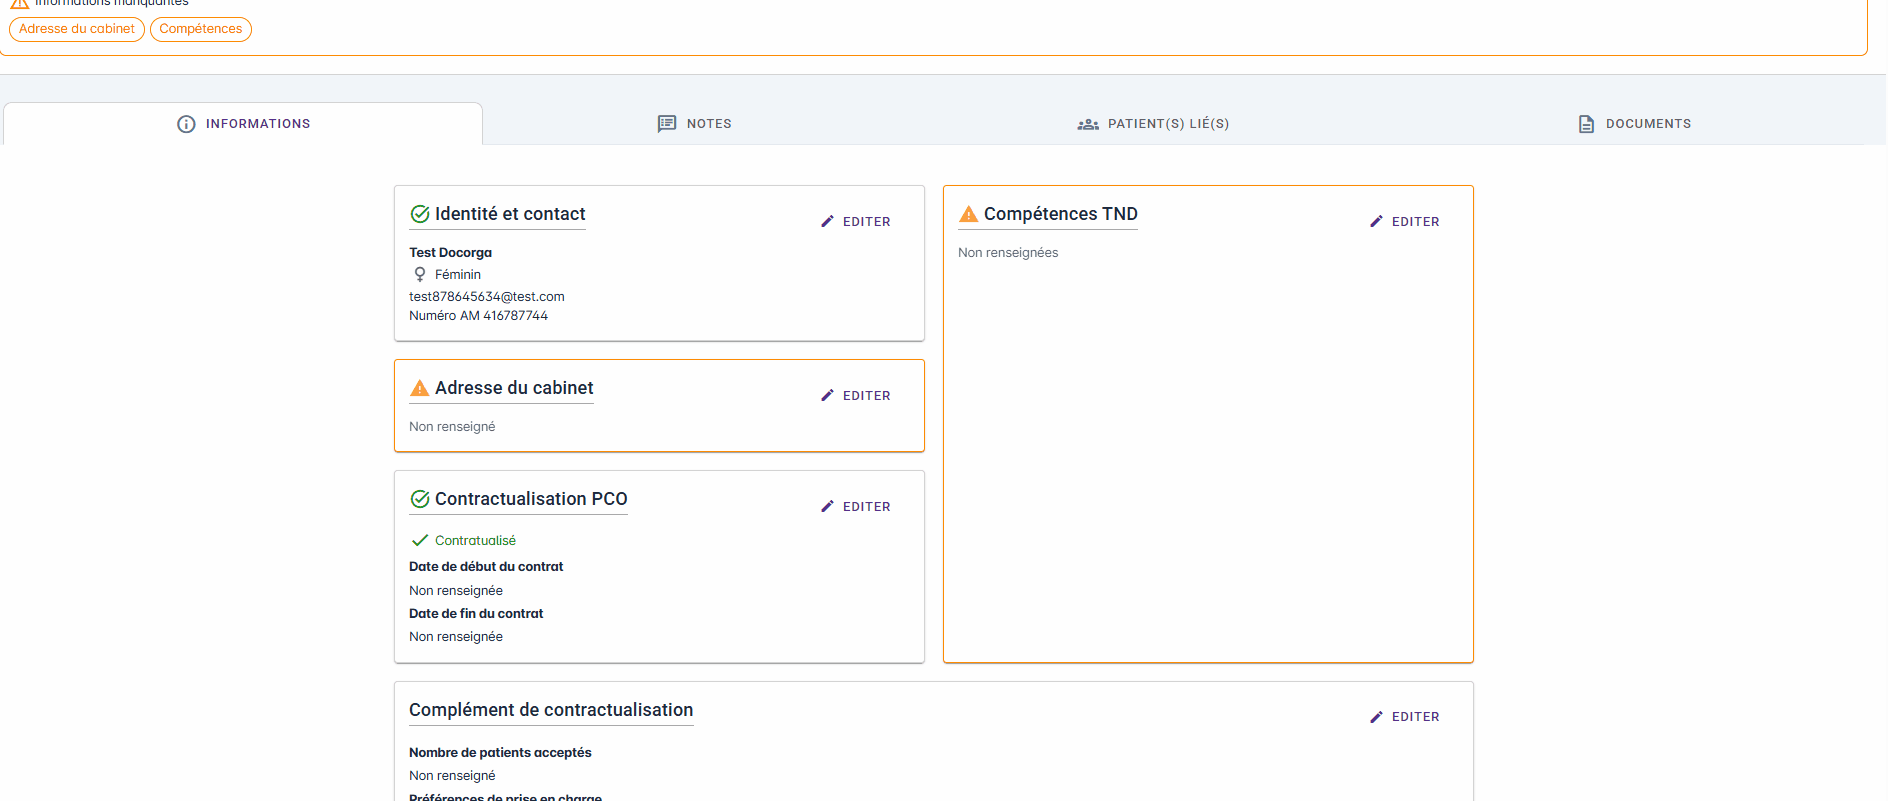Switch to the Patient(s) lié(s) tab
This screenshot has height=801, width=1888.
tap(1153, 124)
